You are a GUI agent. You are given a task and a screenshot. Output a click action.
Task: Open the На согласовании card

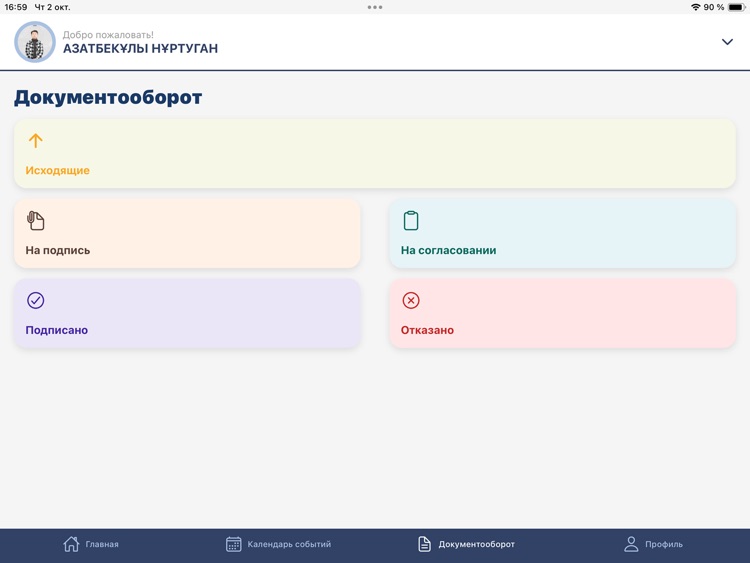tap(562, 233)
